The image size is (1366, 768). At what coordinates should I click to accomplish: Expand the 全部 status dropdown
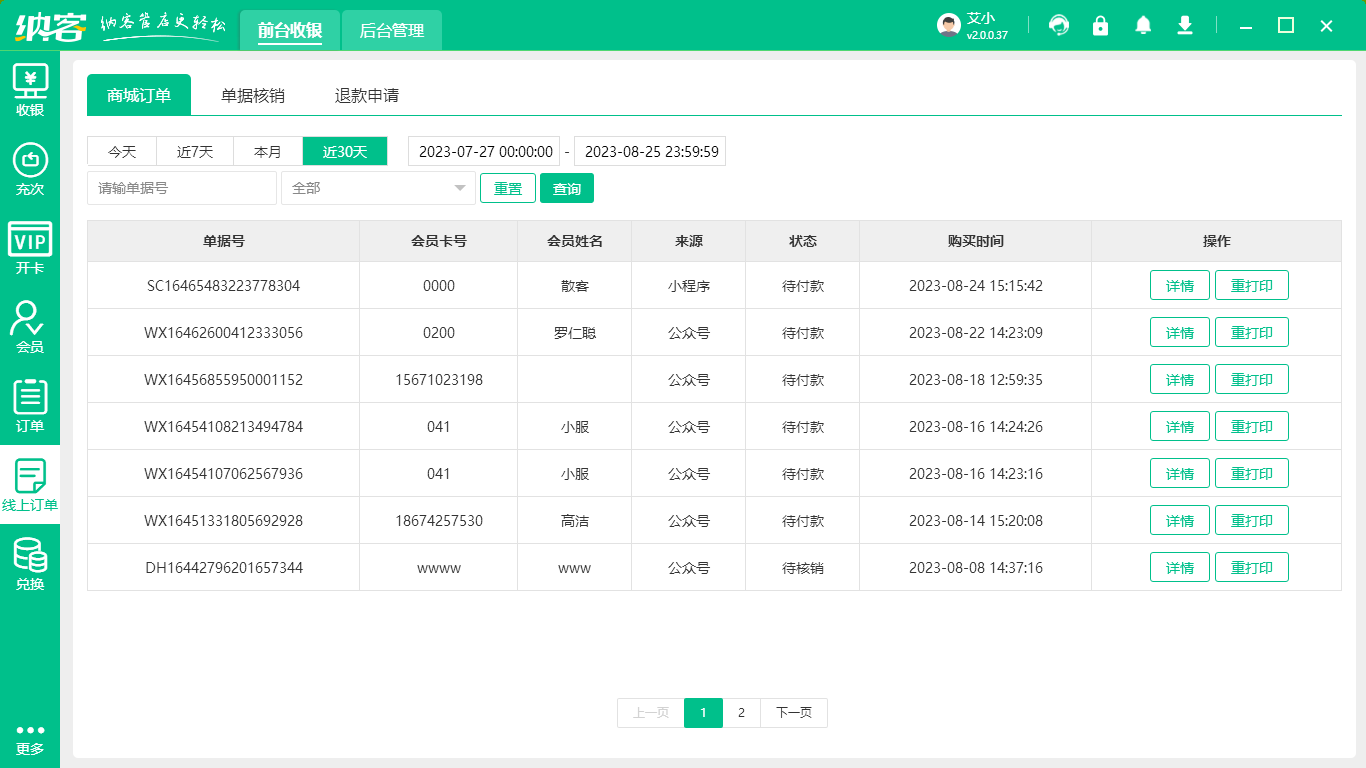coord(378,188)
